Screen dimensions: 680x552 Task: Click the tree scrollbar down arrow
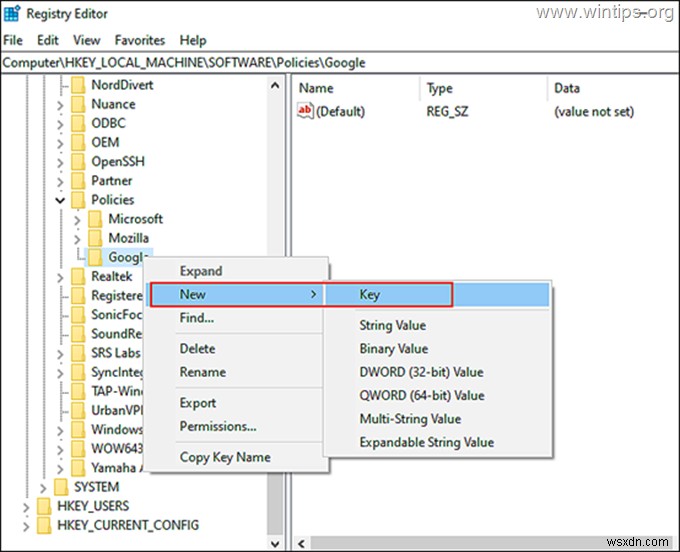[x=275, y=543]
